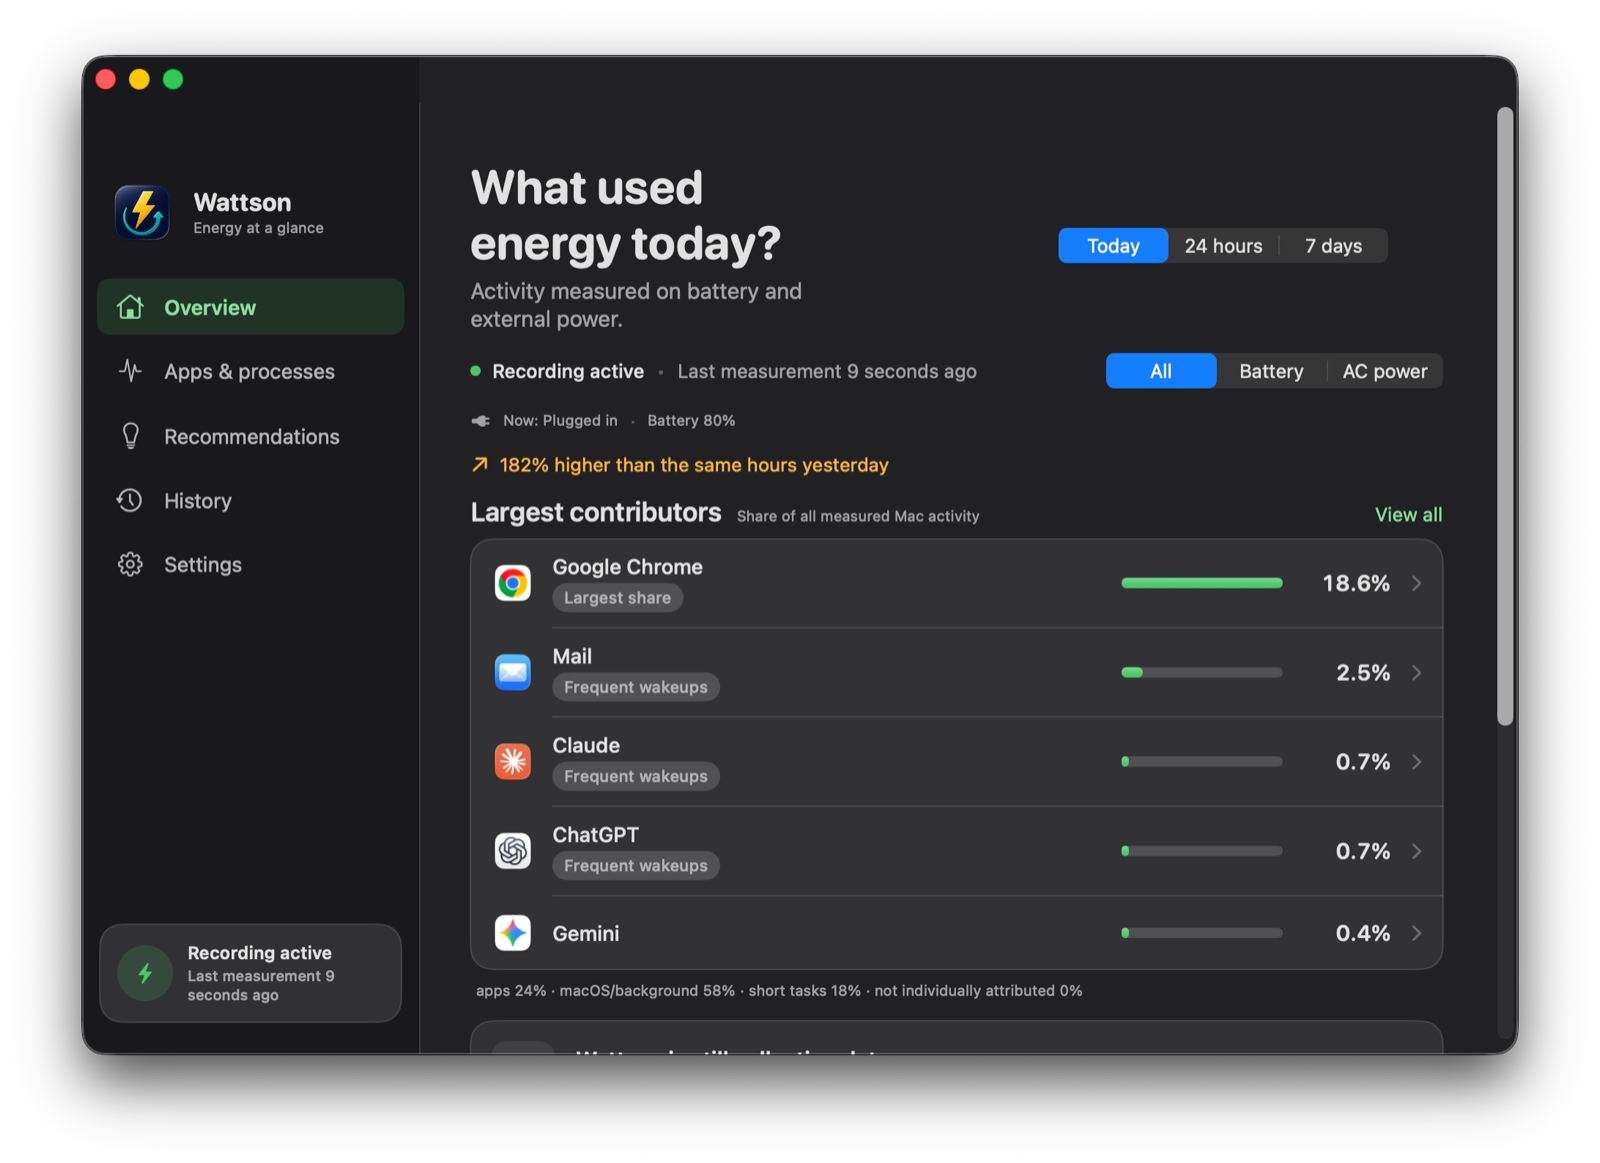Filter by Battery power only
Screen dimensions: 1600x1163
point(1271,371)
